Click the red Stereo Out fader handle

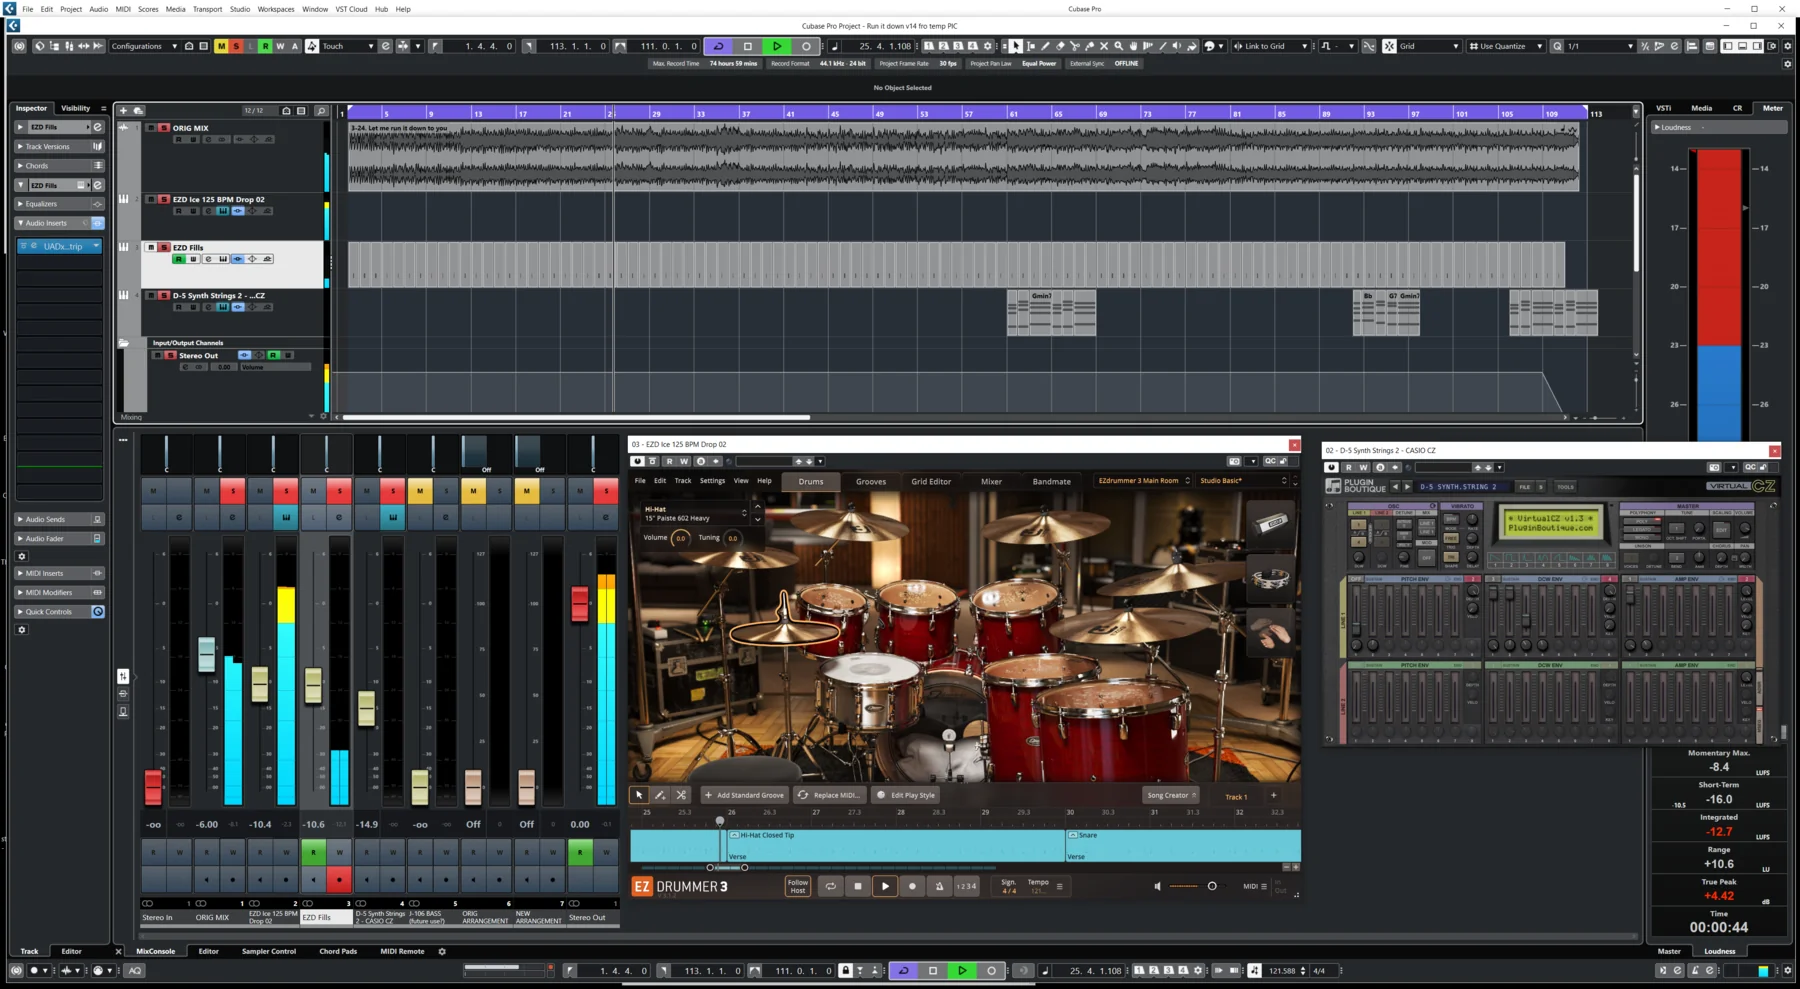click(579, 603)
